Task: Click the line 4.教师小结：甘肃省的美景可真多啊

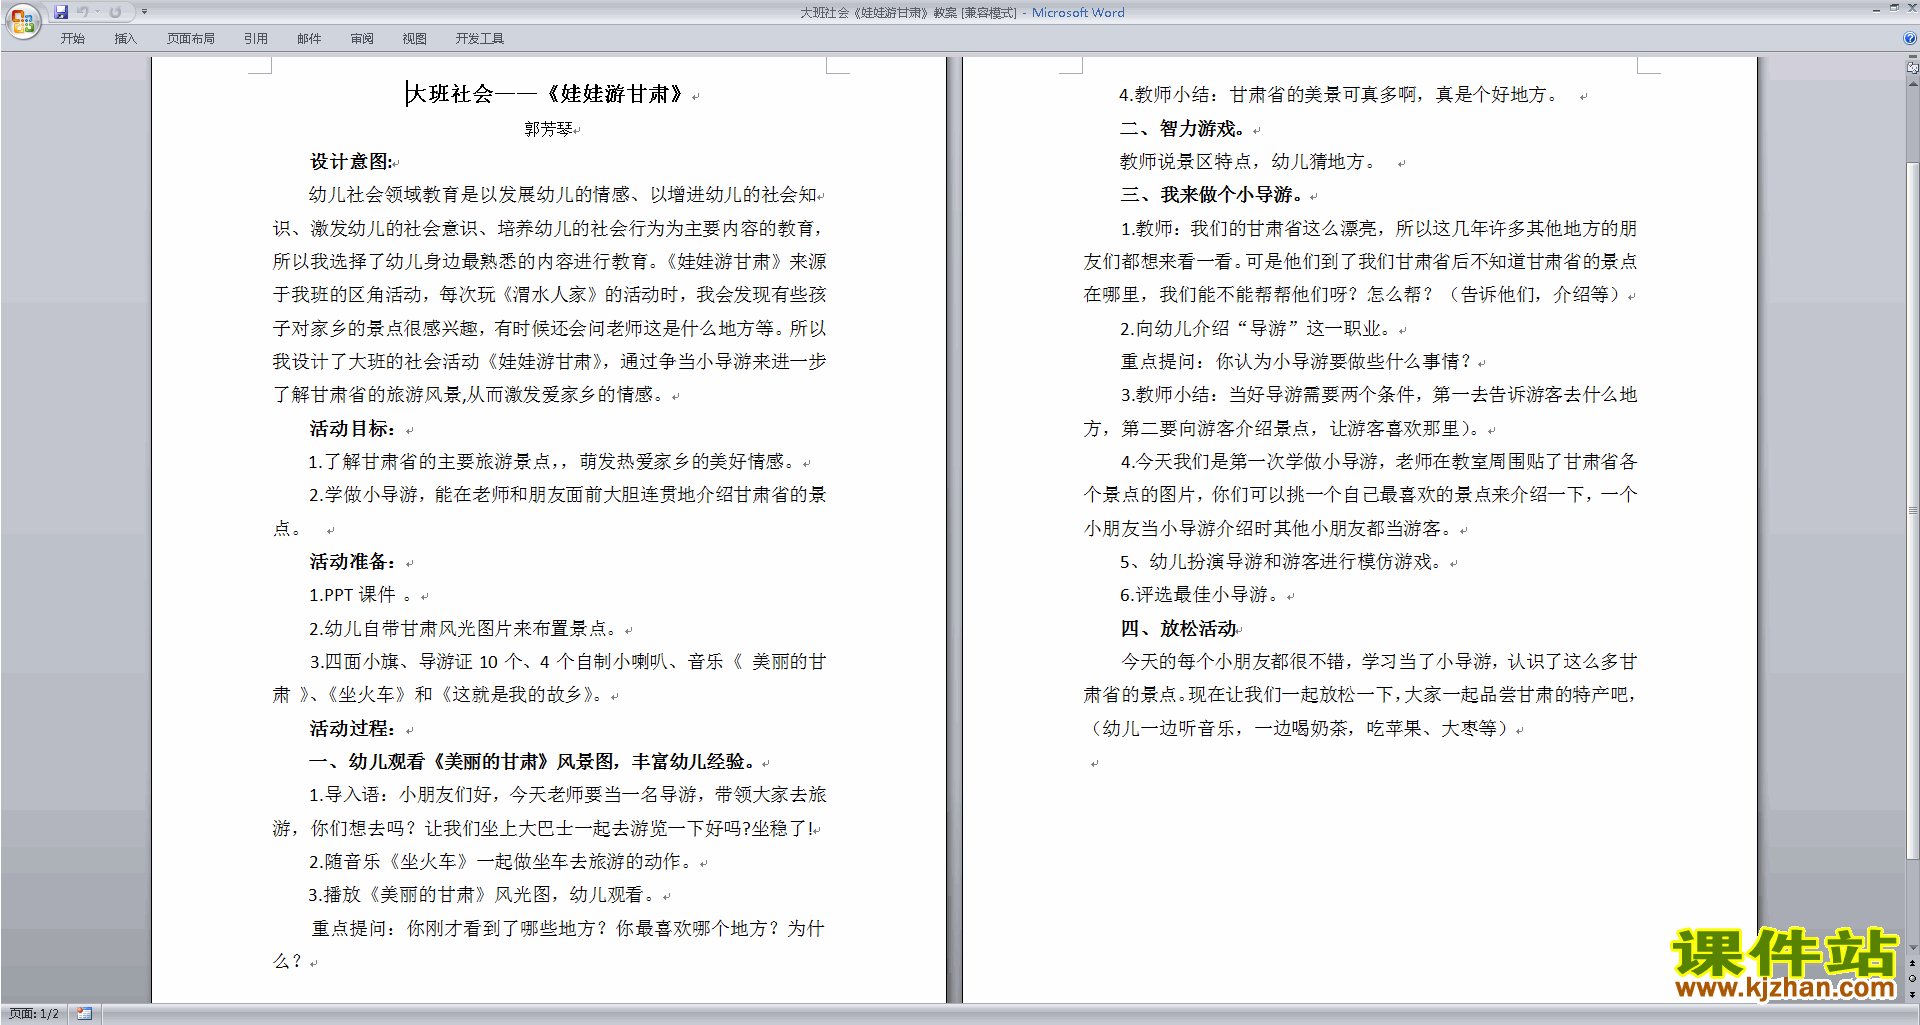Action: click(1338, 95)
